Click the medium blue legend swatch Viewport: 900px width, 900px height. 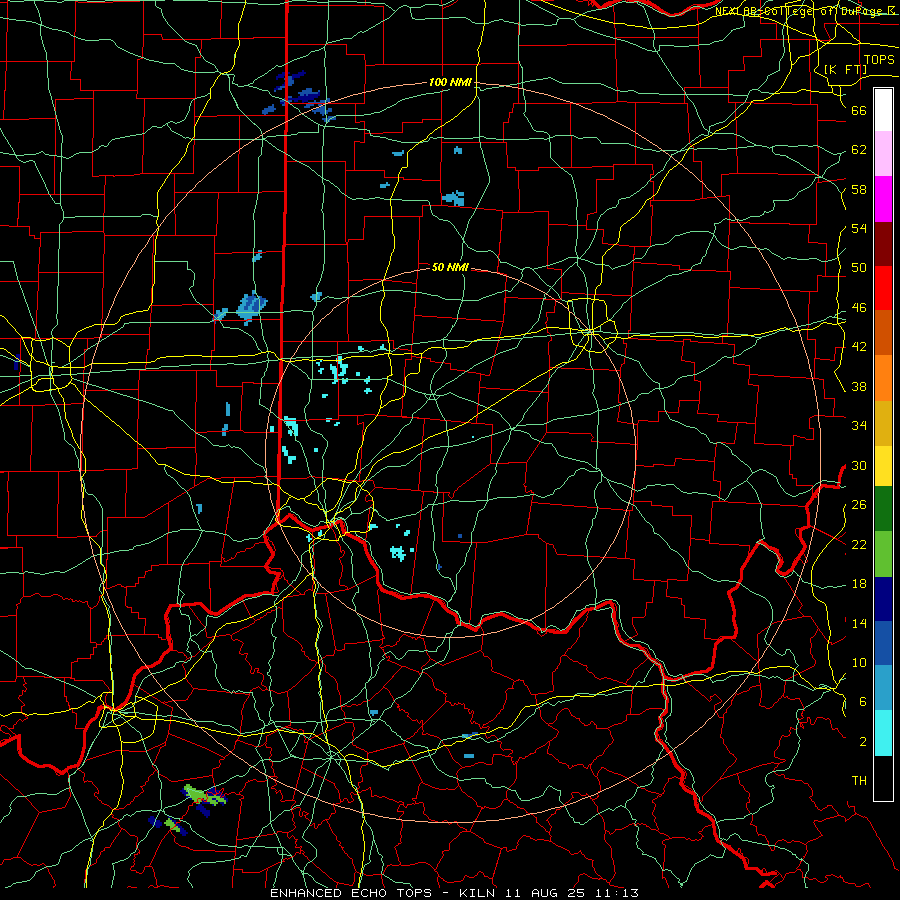coord(883,643)
